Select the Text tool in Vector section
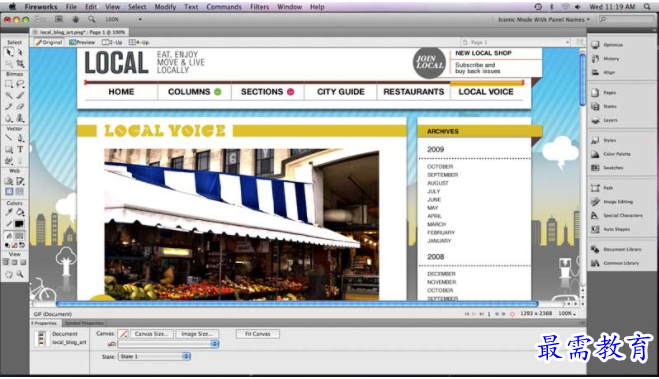The height and width of the screenshot is (379, 659). click(20, 149)
